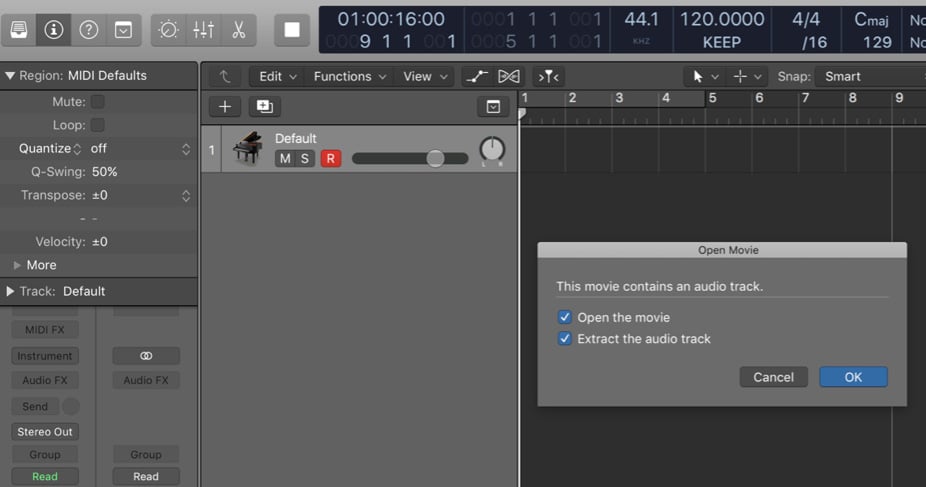Uncheck Open the movie checkbox
The width and height of the screenshot is (926, 487).
[x=565, y=317]
